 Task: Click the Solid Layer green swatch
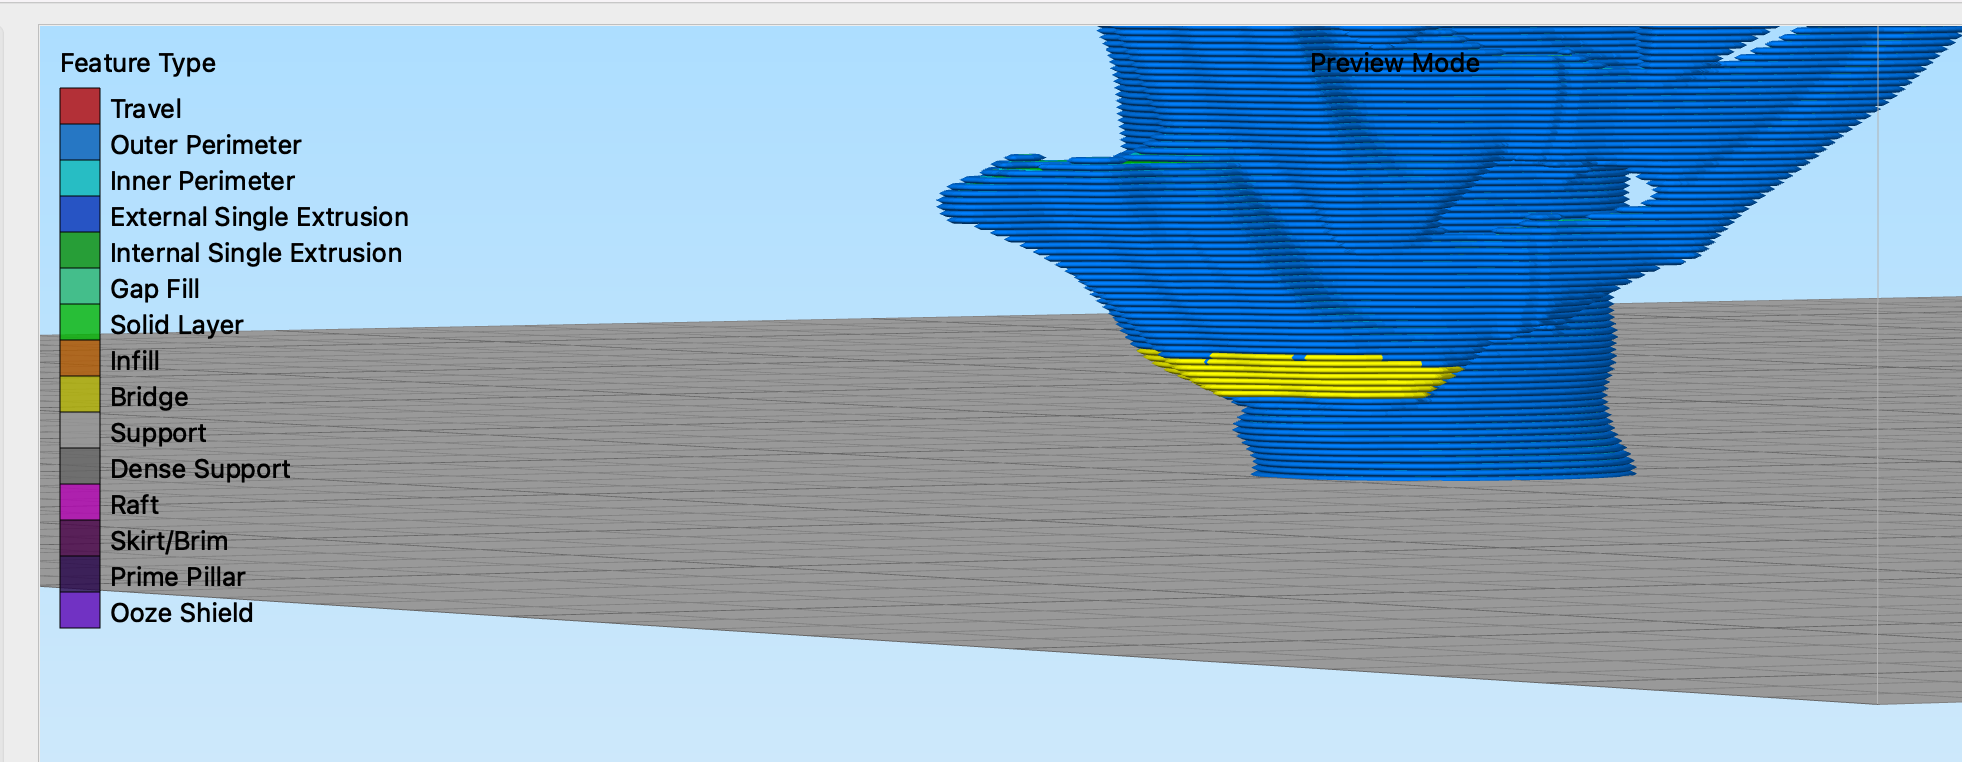click(x=80, y=322)
